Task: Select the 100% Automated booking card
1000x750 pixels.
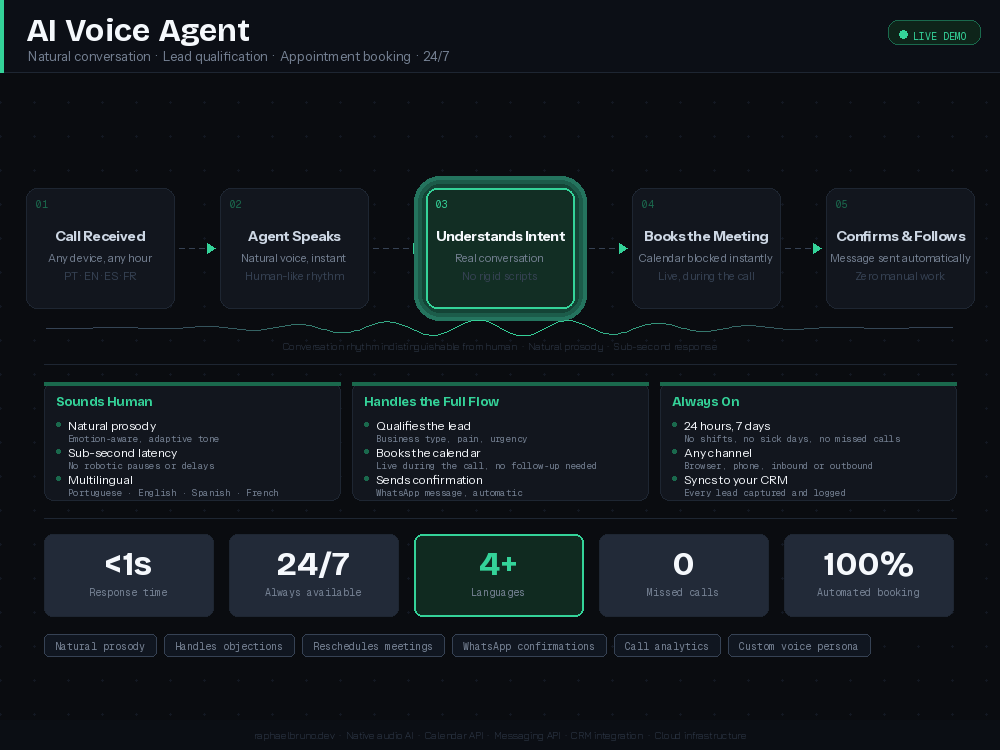Action: point(869,575)
